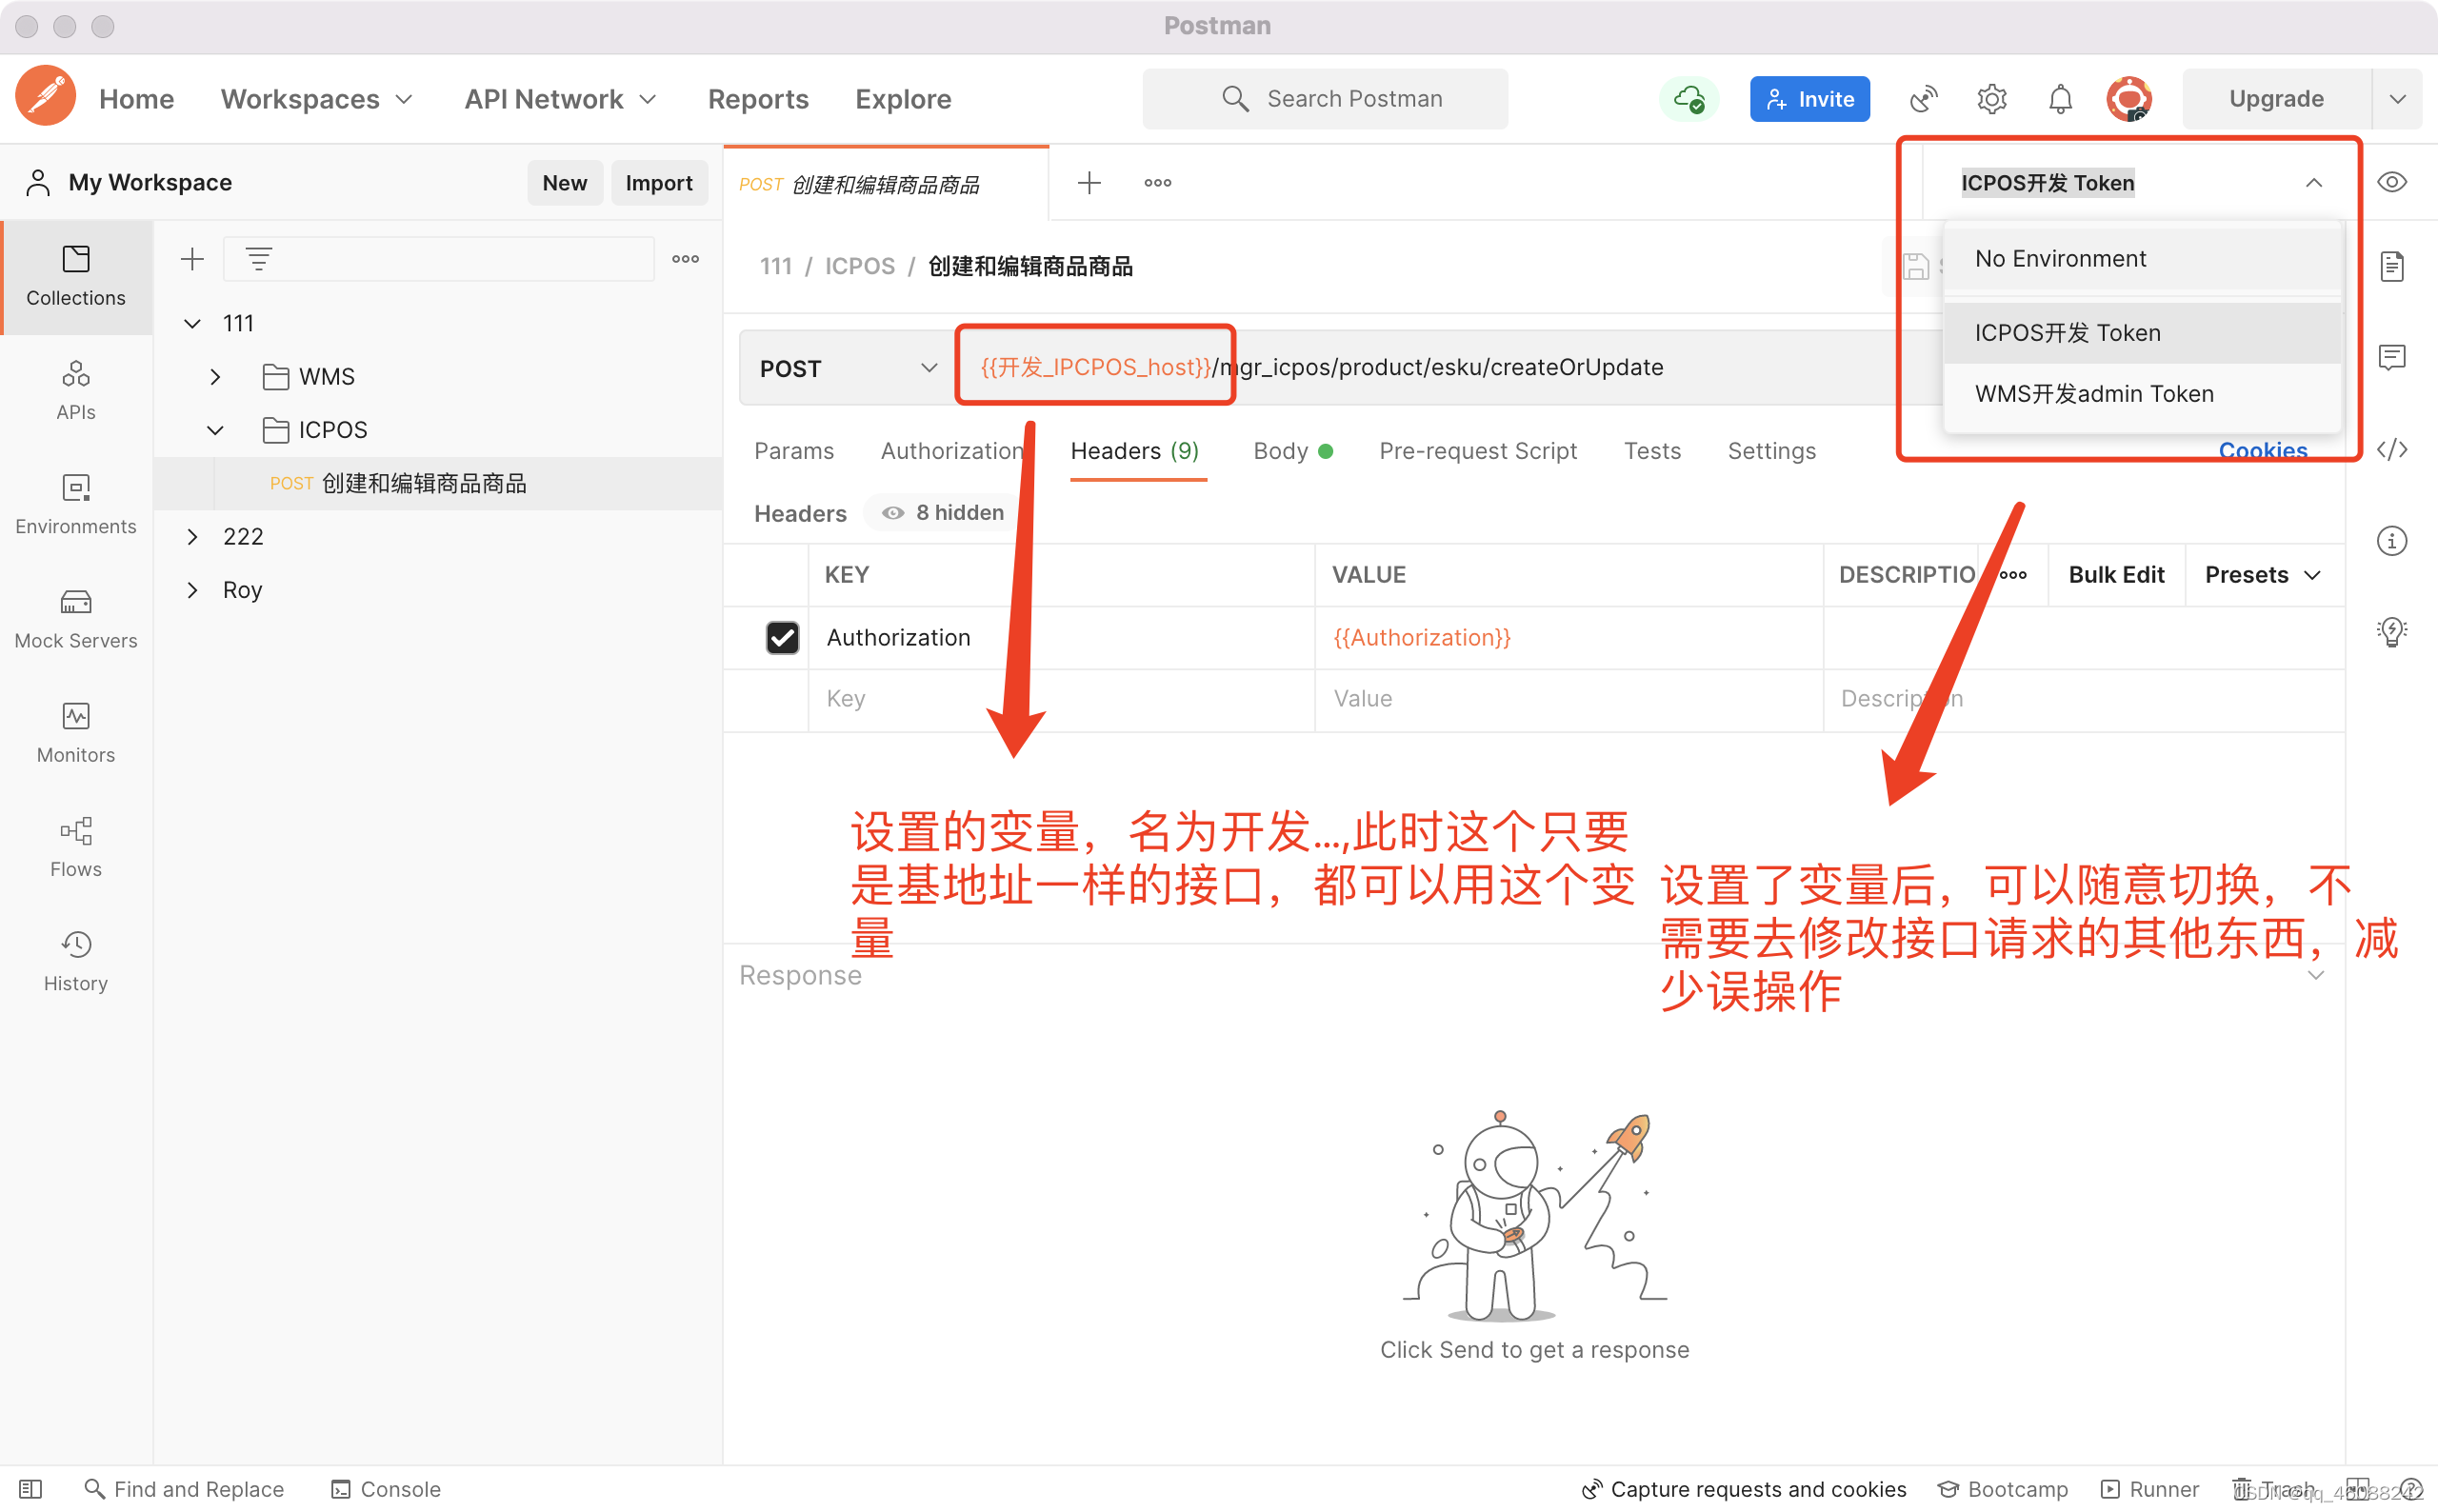Open the History sidebar panel
This screenshot has height=1512, width=2438.
point(76,960)
